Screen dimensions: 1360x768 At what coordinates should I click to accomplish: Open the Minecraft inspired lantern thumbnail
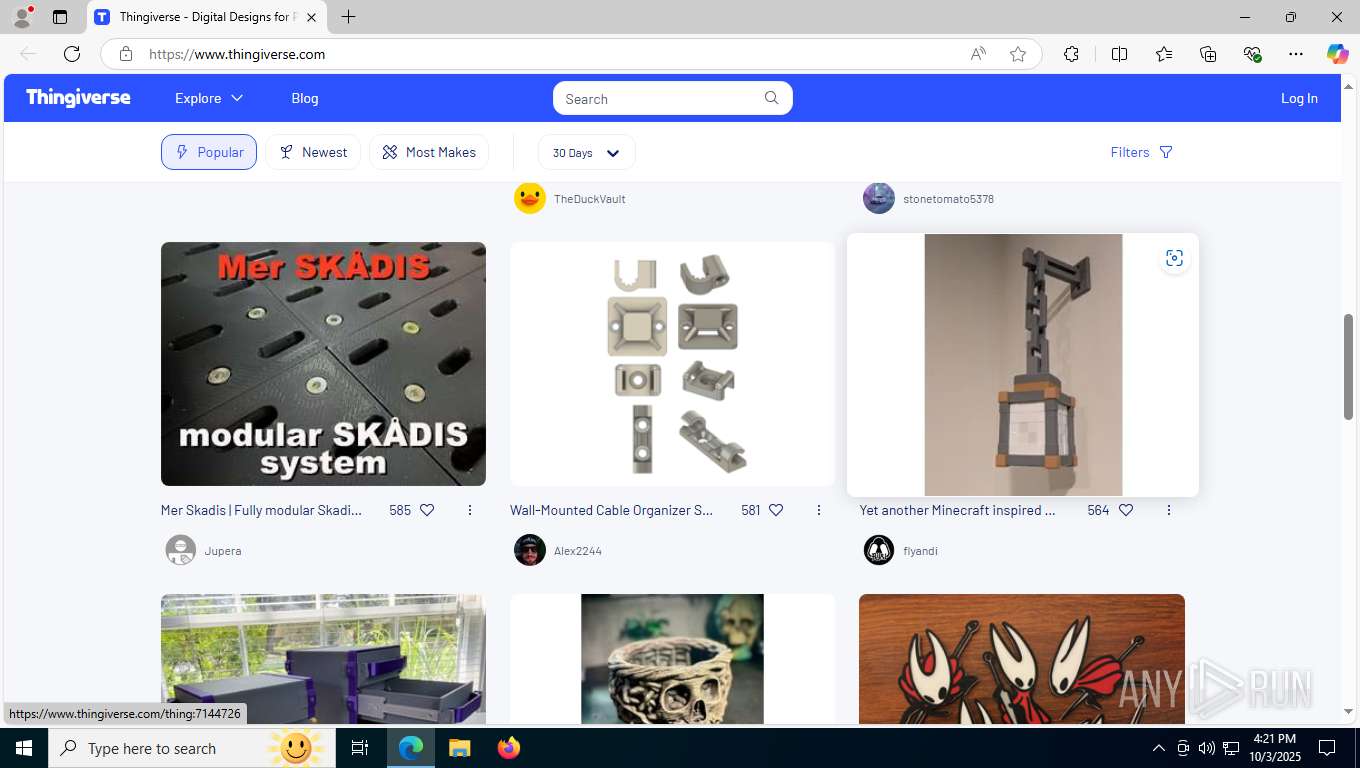(1022, 365)
